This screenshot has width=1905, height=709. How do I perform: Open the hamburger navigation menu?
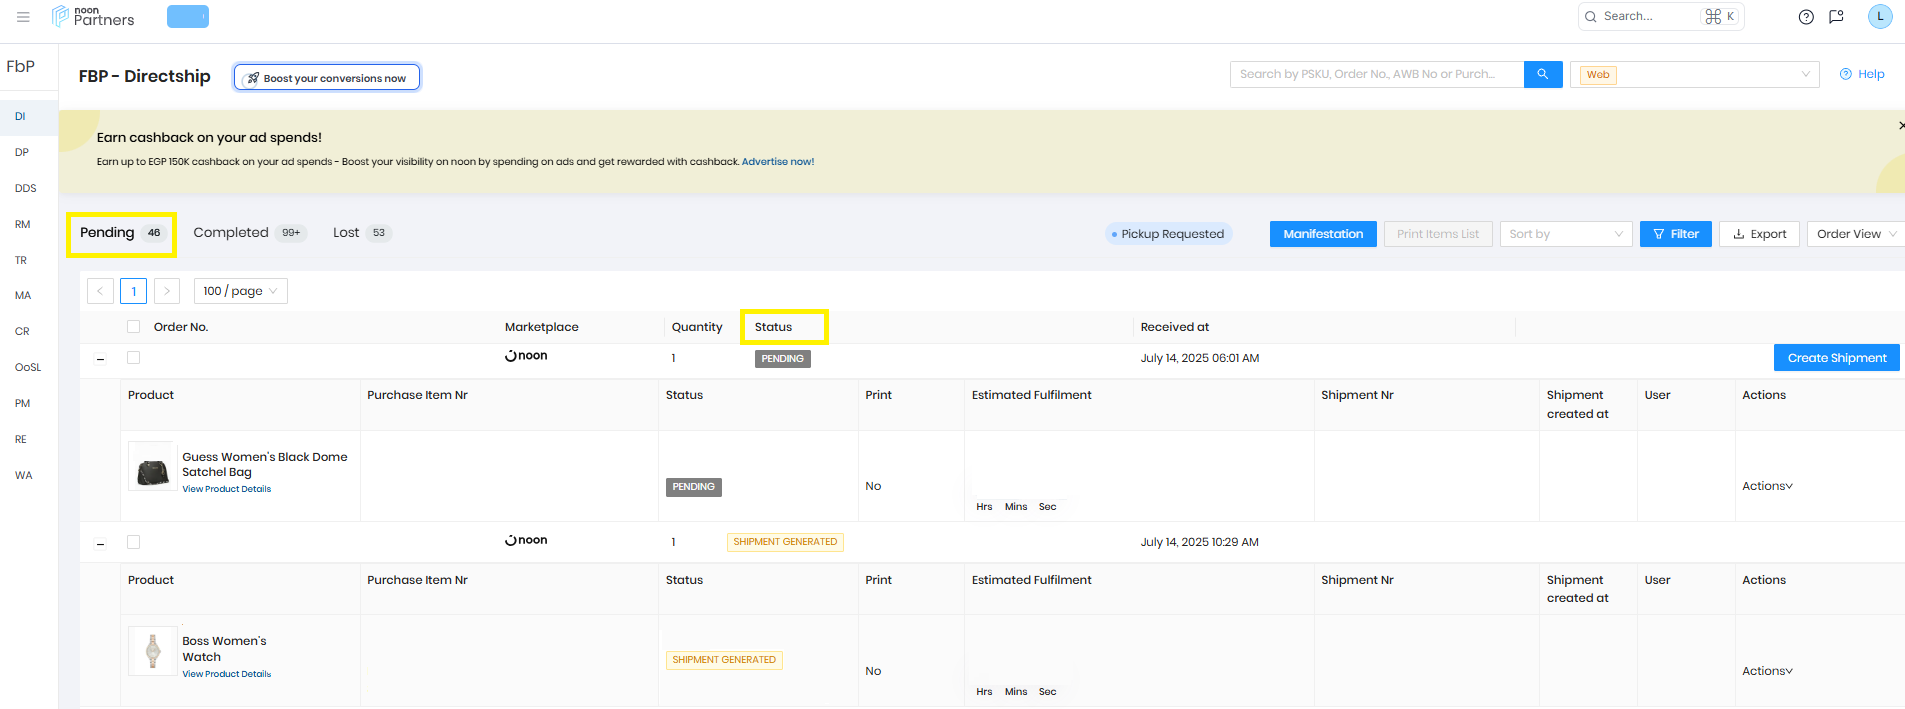23,17
